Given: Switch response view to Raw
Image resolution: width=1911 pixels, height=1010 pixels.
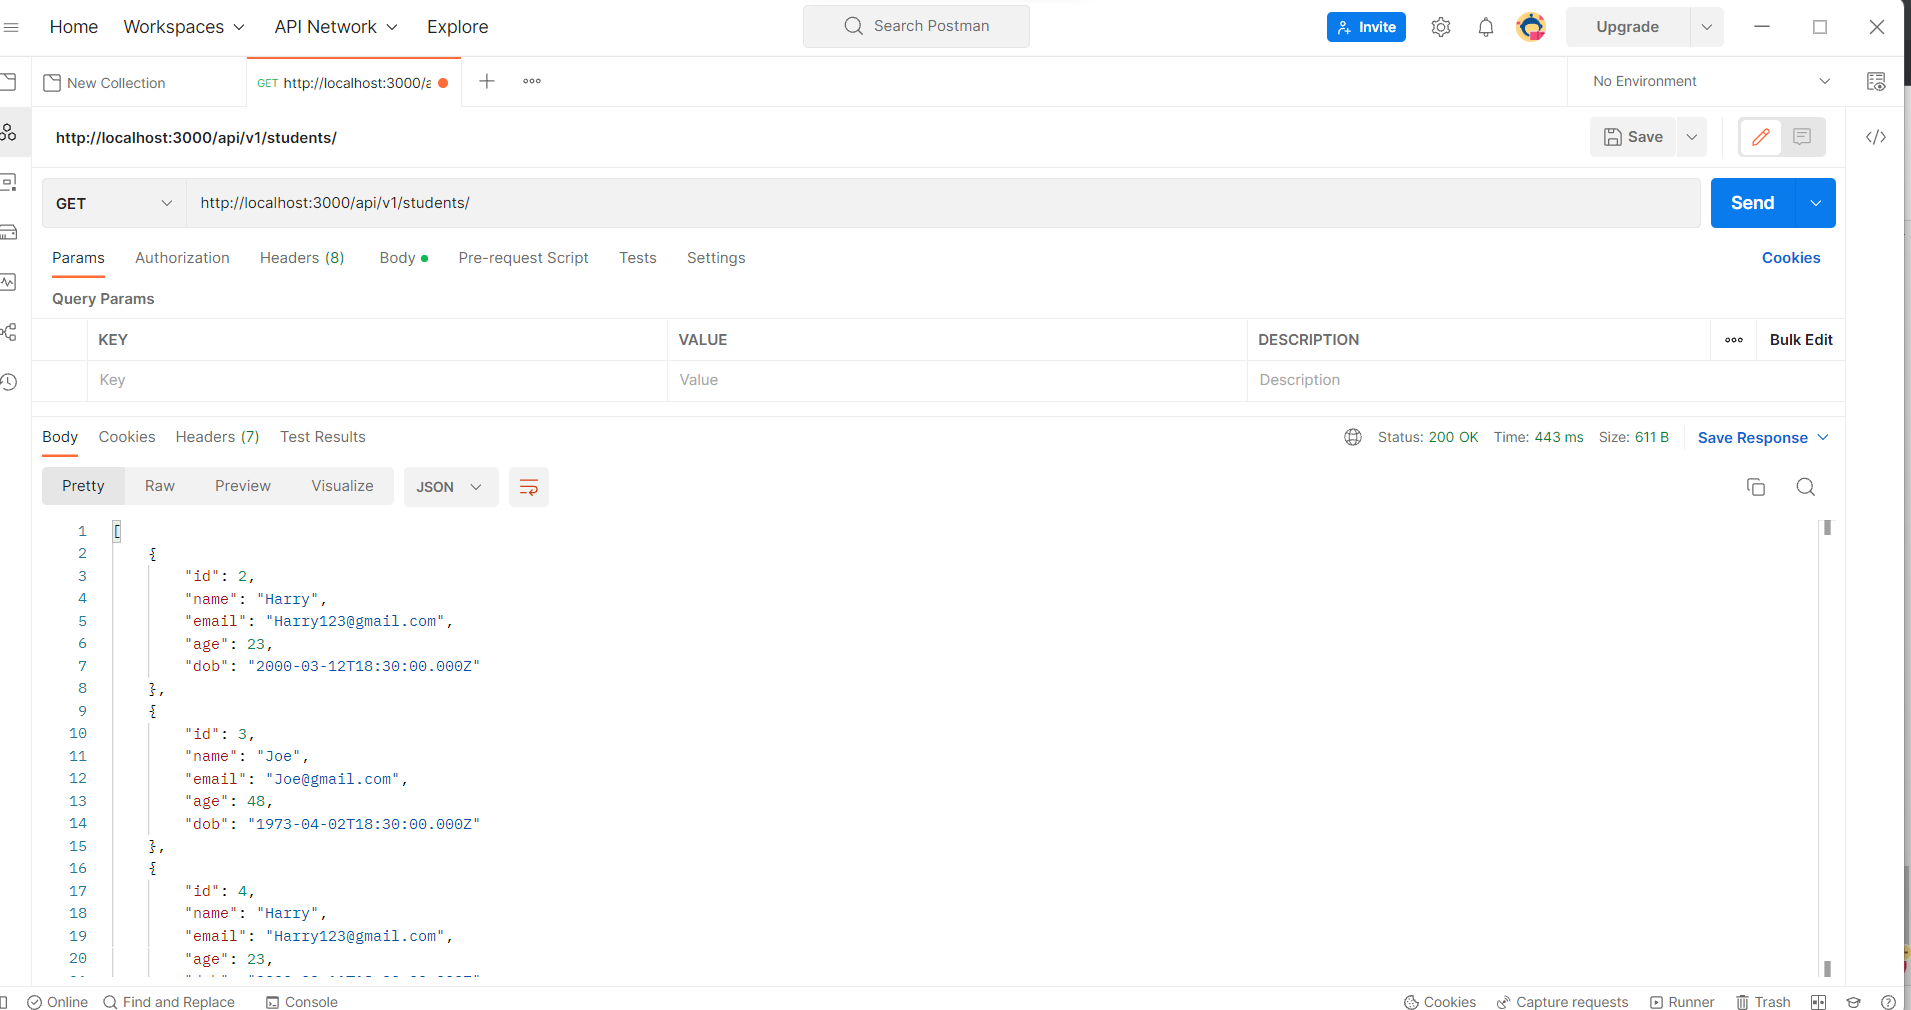Looking at the screenshot, I should pyautogui.click(x=160, y=486).
